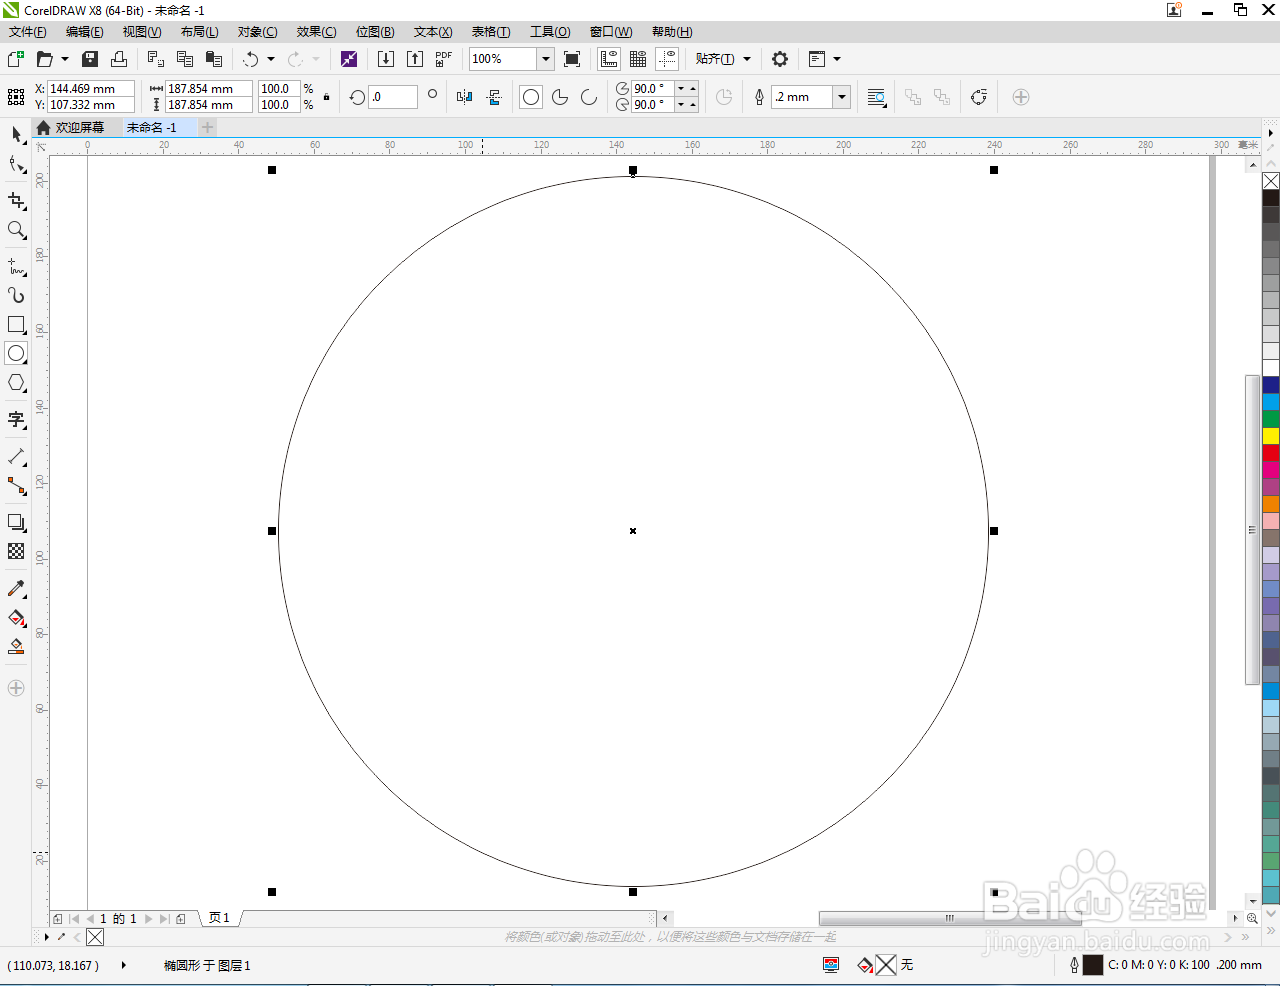1280x986 pixels.
Task: Print the document via the printer icon
Action: pos(119,59)
